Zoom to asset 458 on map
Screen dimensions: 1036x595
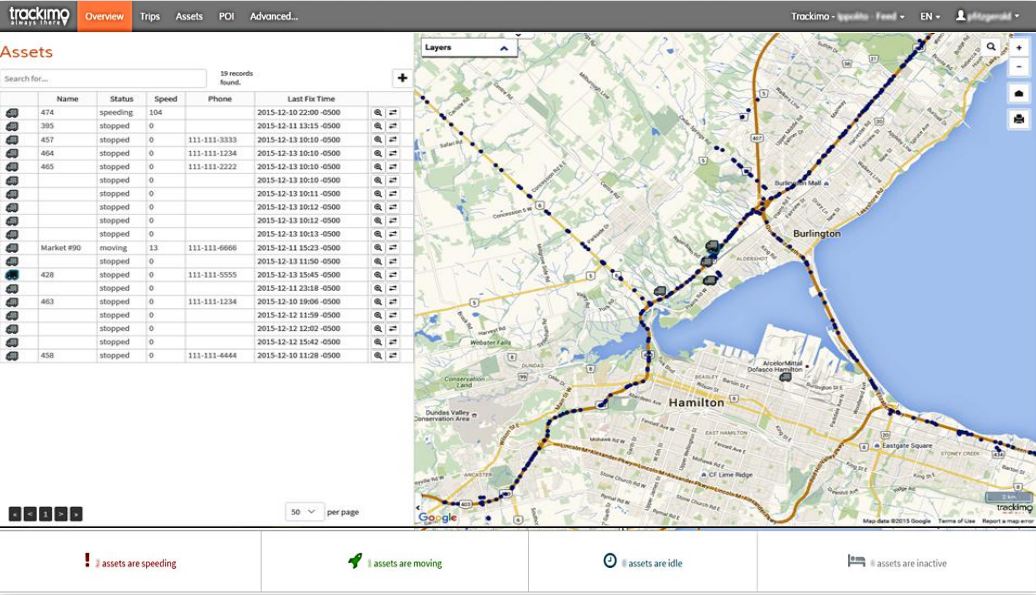tap(378, 355)
